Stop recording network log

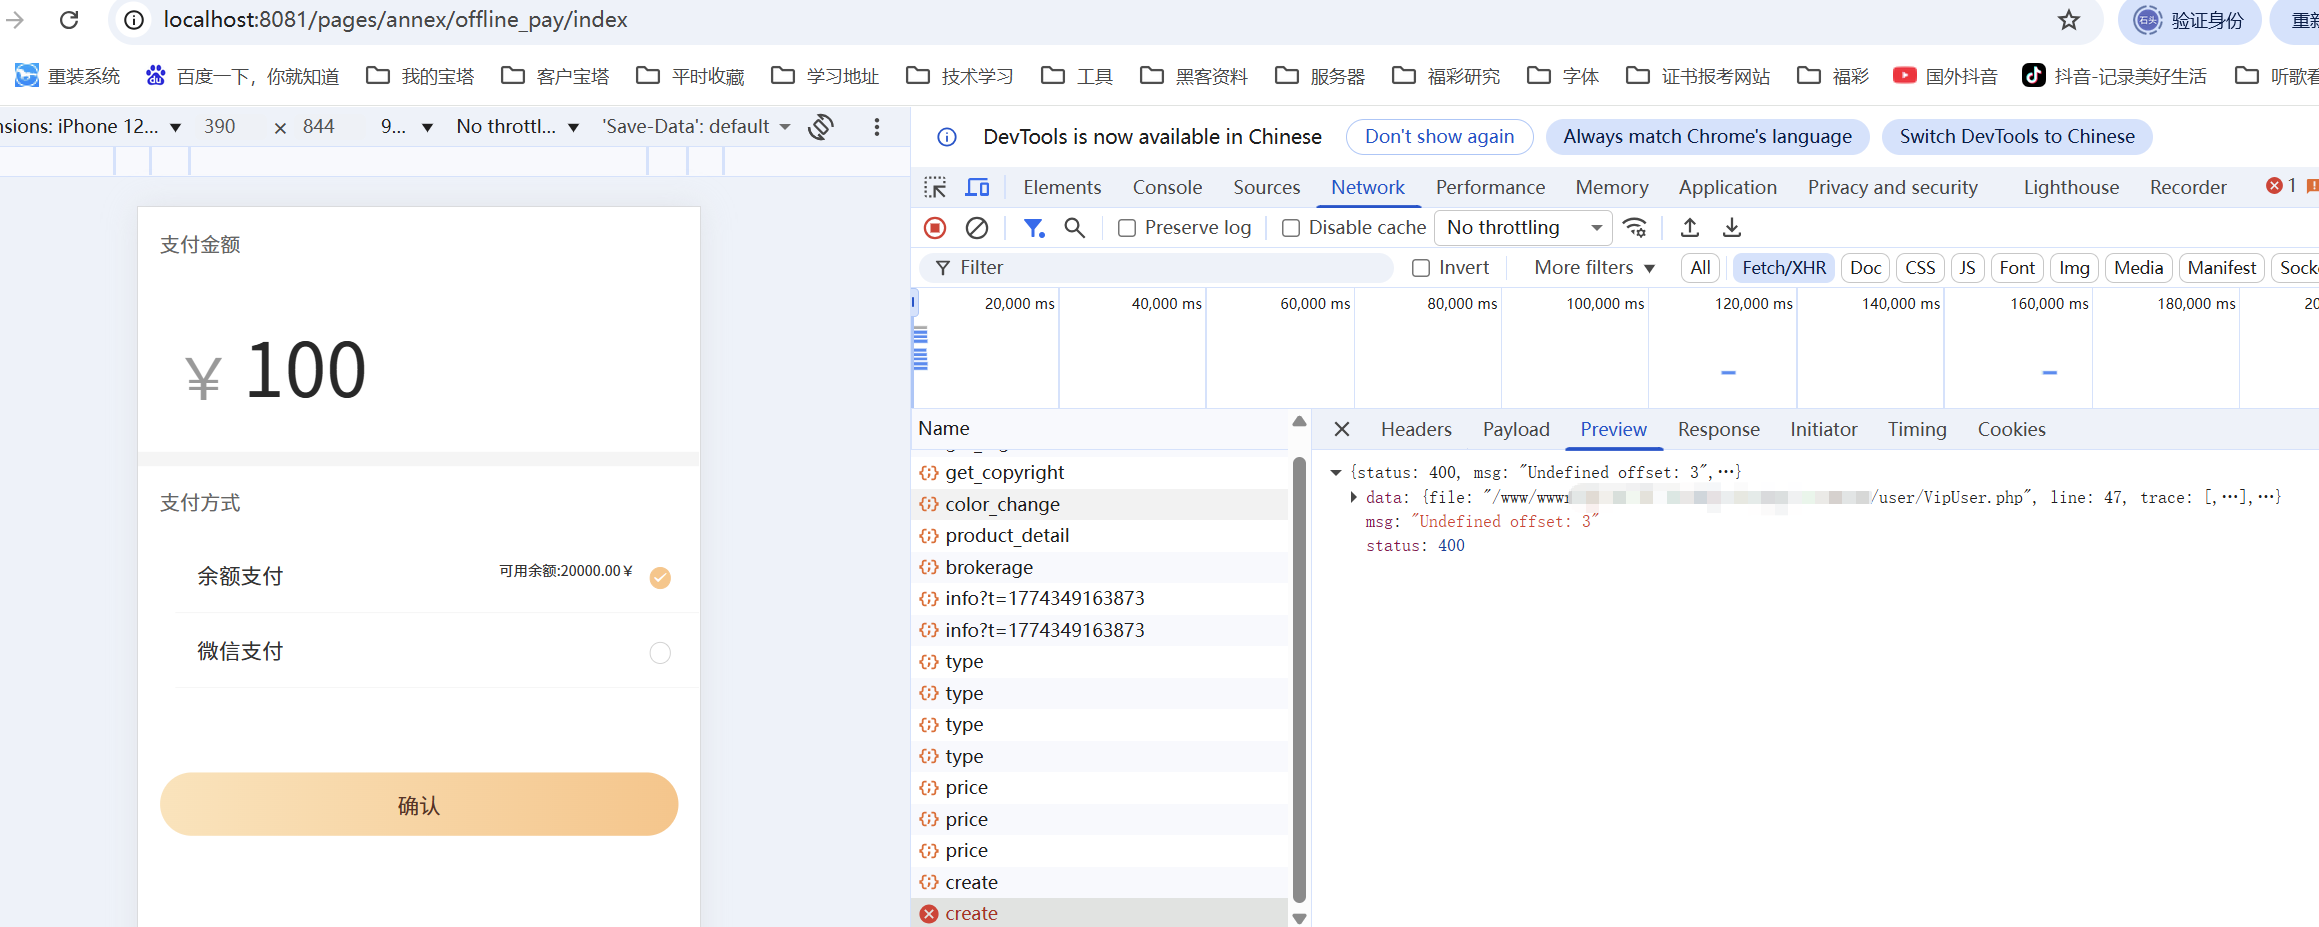(x=935, y=228)
